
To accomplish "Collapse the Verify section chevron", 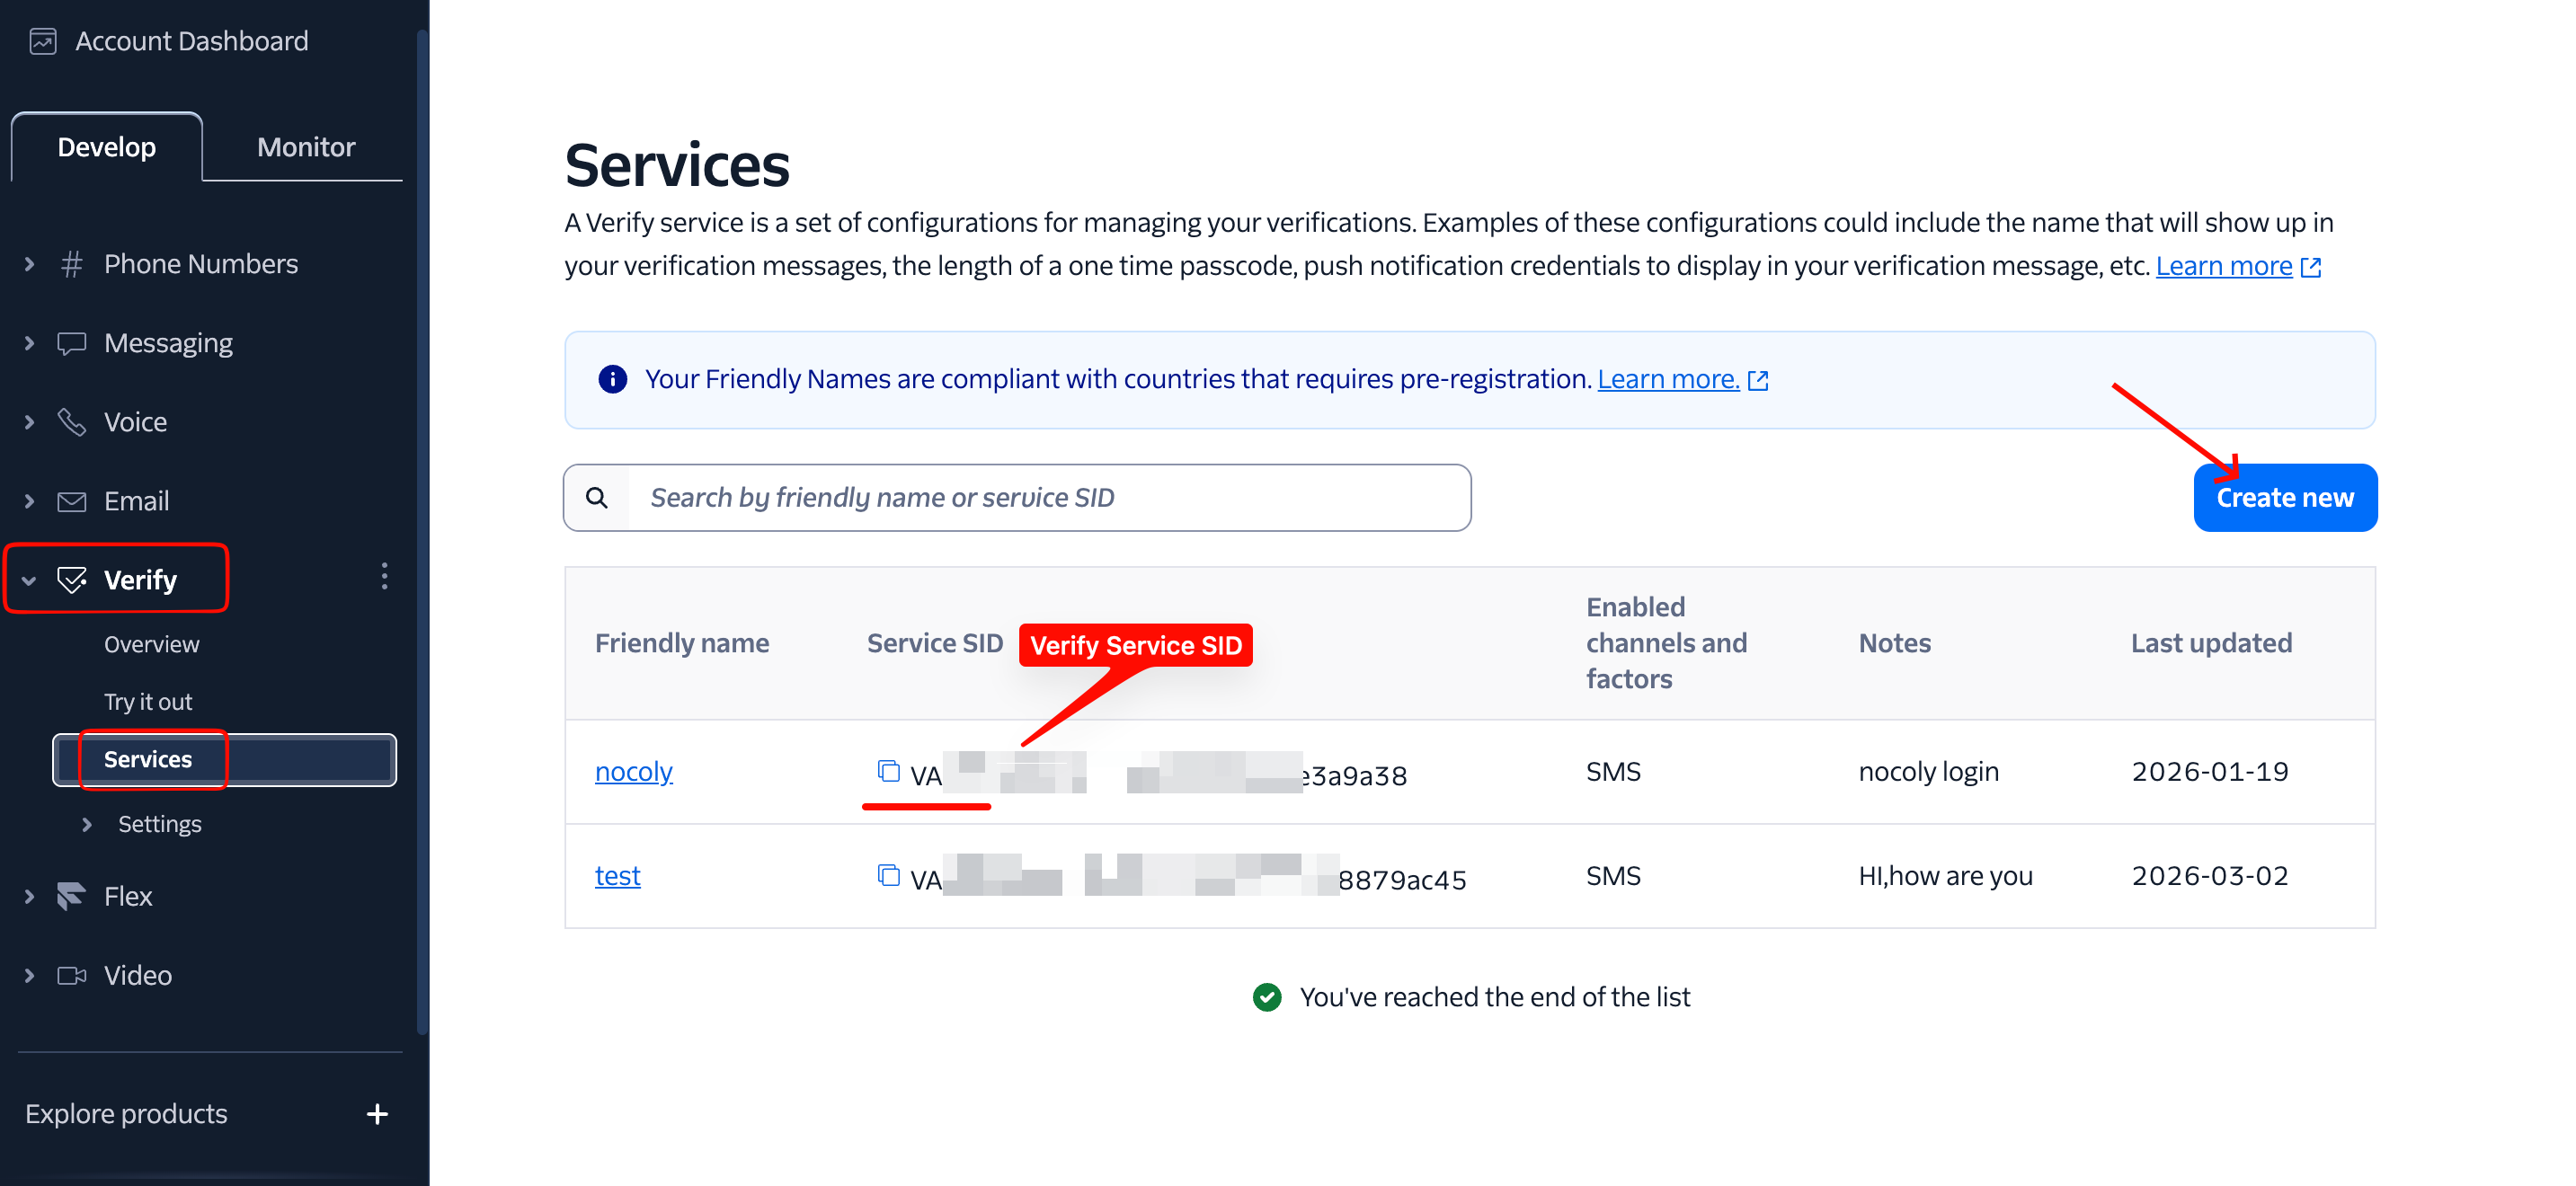I will [x=29, y=580].
